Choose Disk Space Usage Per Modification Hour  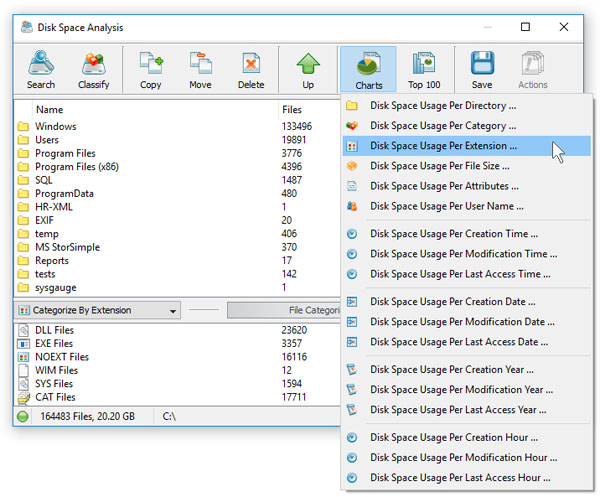coord(466,458)
